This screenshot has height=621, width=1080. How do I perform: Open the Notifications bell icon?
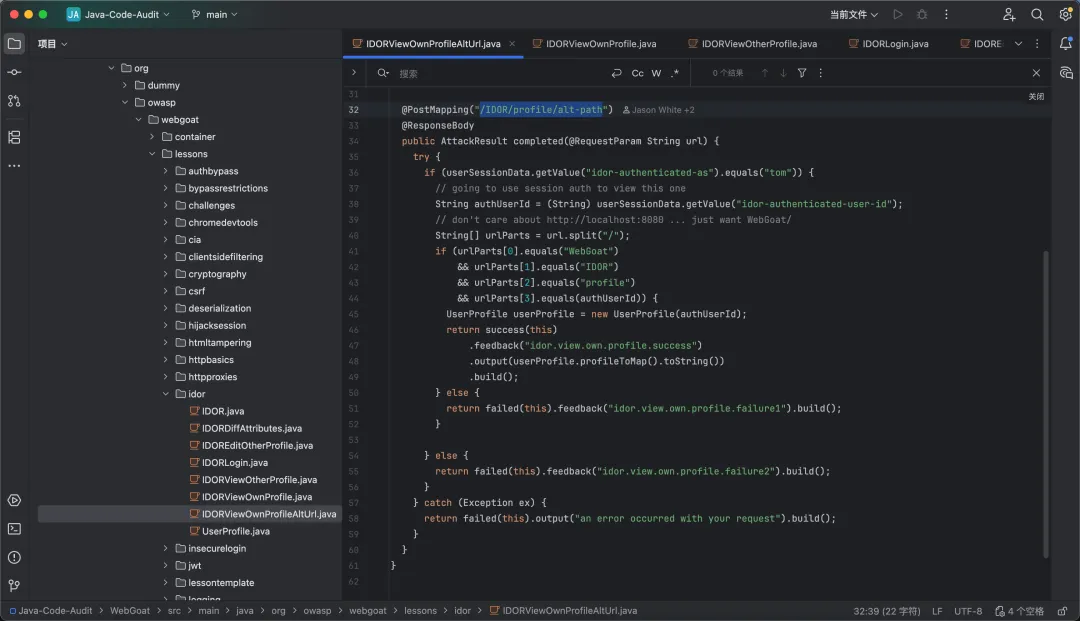1066,44
